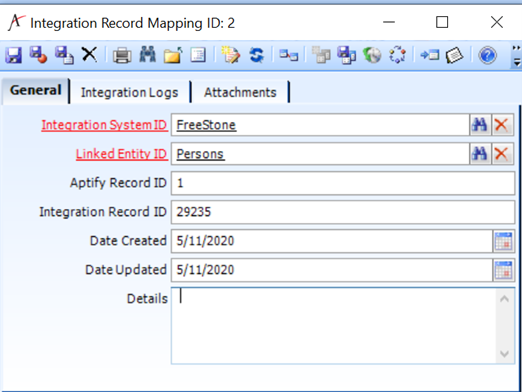The image size is (522, 392).
Task: Click the Save record icon
Action: pyautogui.click(x=13, y=55)
